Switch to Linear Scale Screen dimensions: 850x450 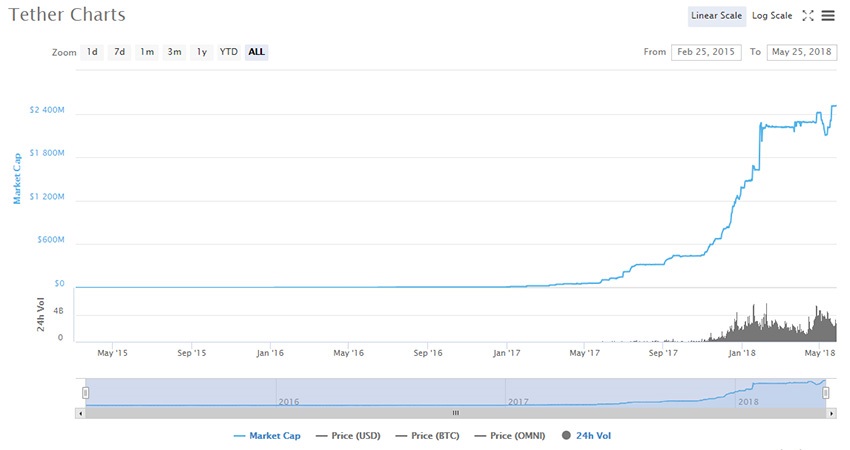(x=717, y=16)
